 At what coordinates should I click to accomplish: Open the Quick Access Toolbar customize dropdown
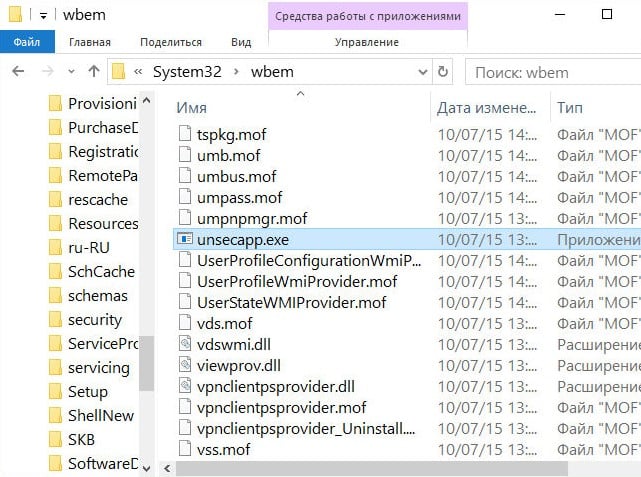[x=43, y=16]
